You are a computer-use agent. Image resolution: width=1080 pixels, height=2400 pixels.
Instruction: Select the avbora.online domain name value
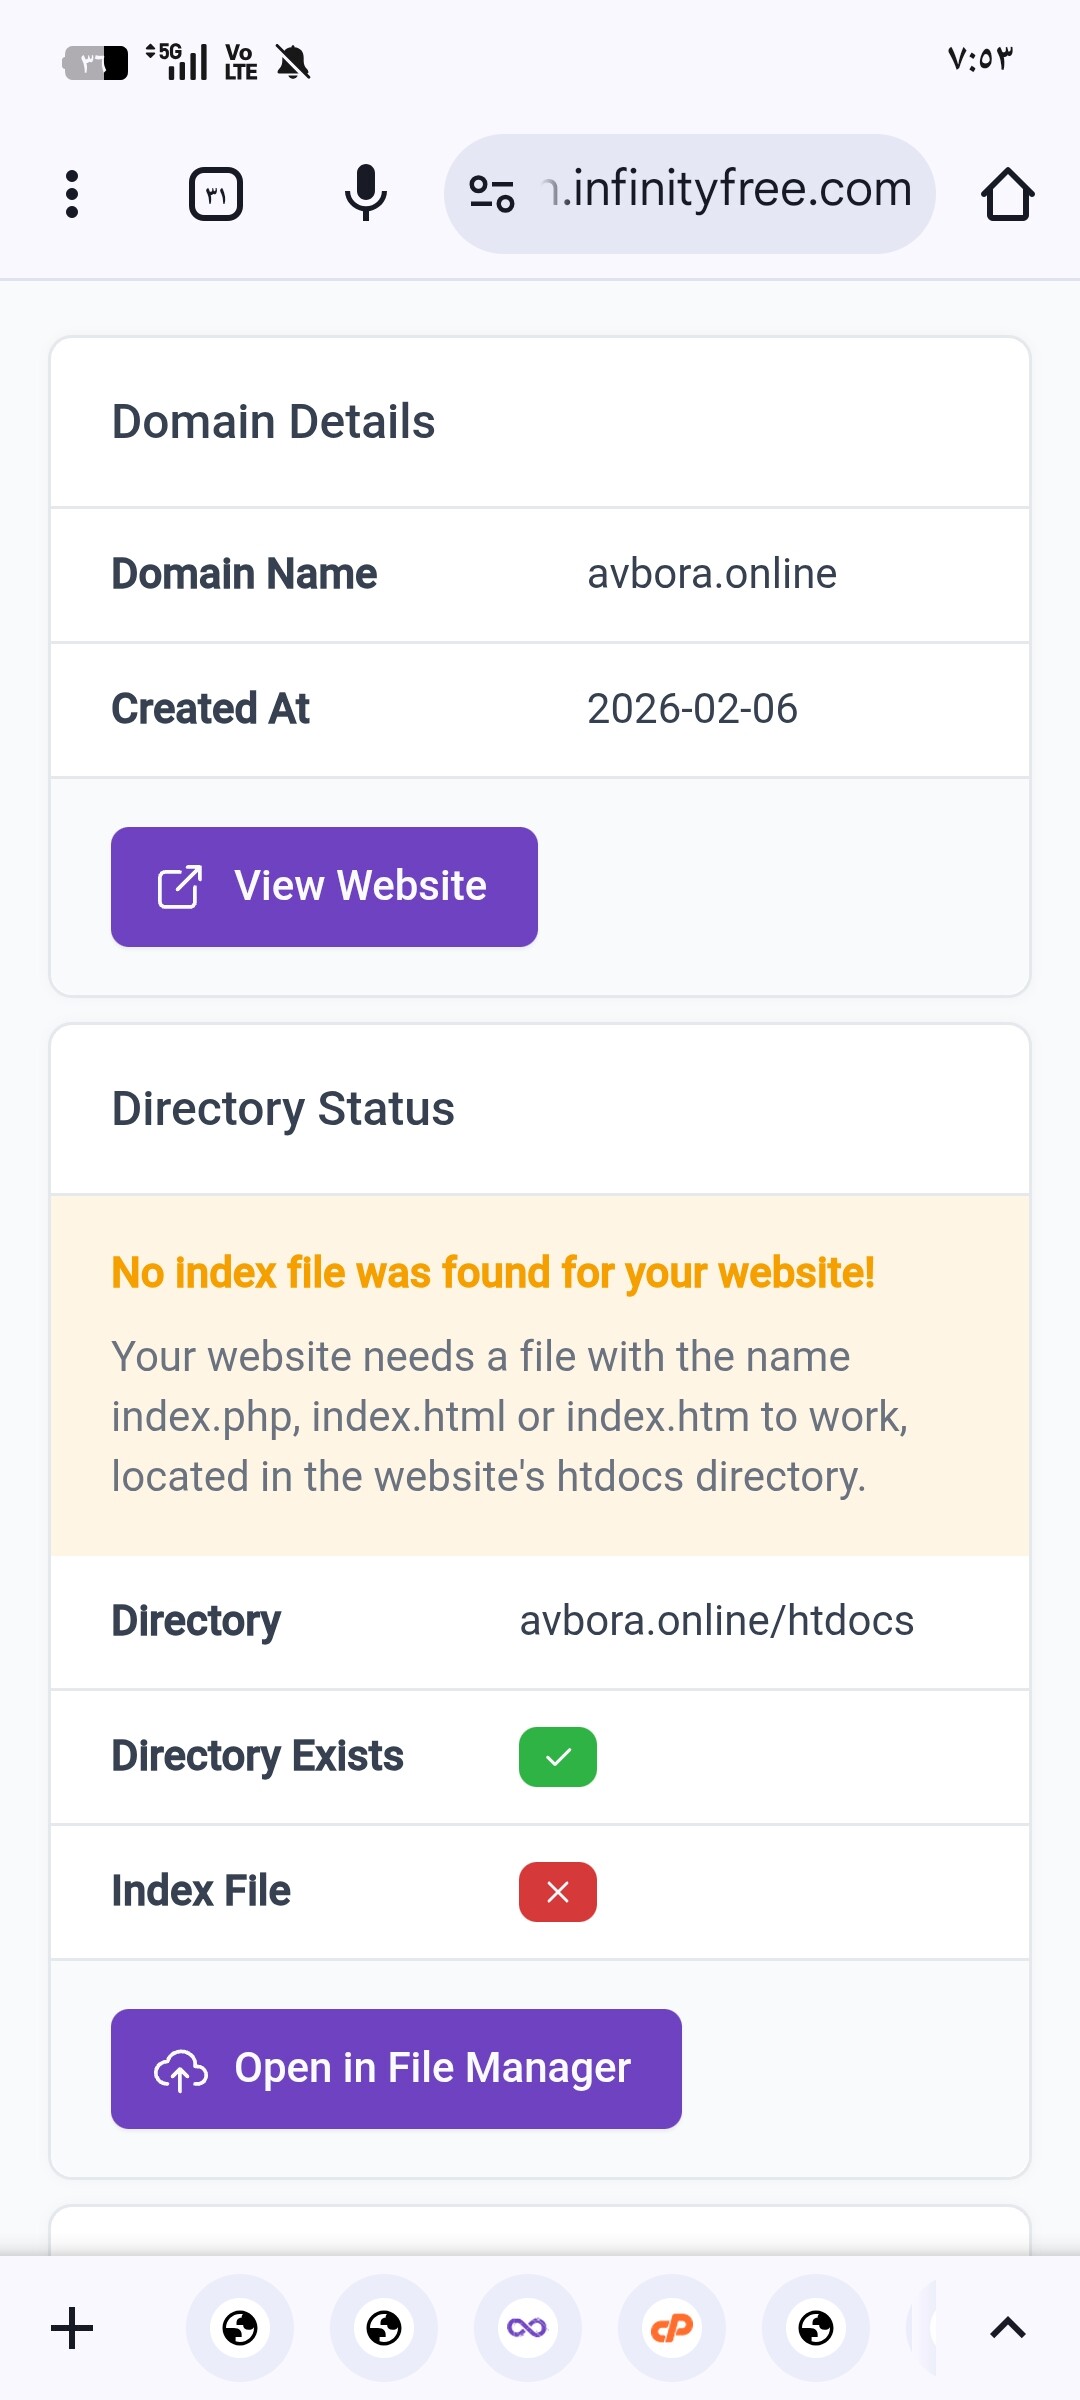click(712, 574)
